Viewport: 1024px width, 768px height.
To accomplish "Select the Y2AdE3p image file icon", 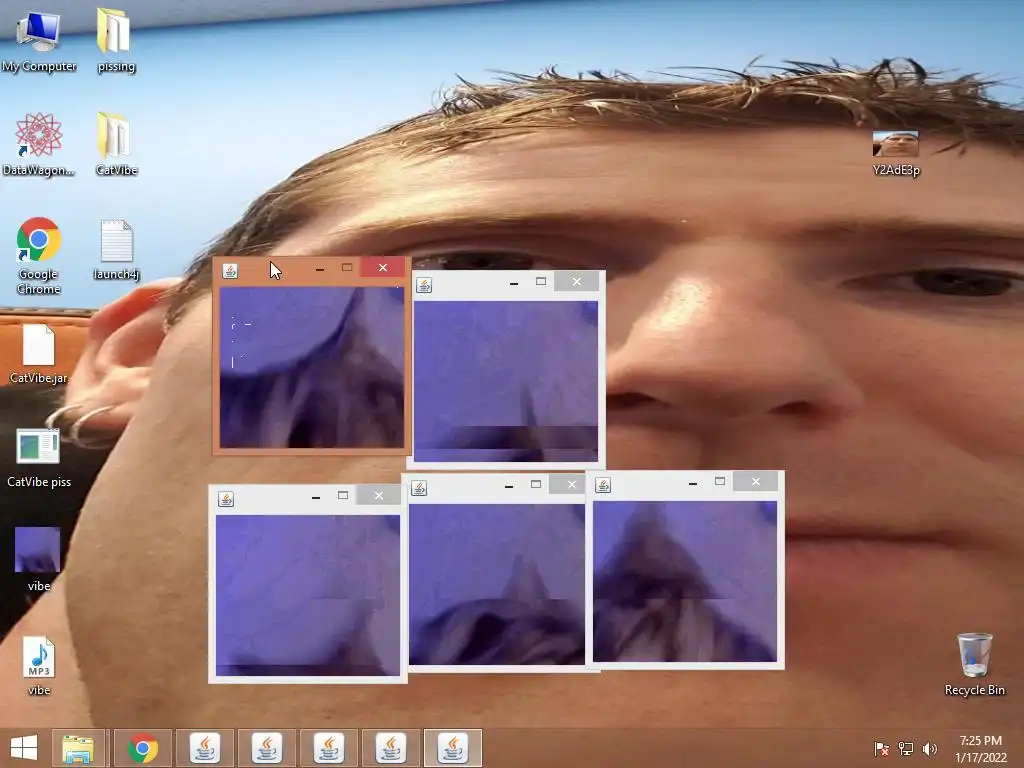I will [x=895, y=153].
